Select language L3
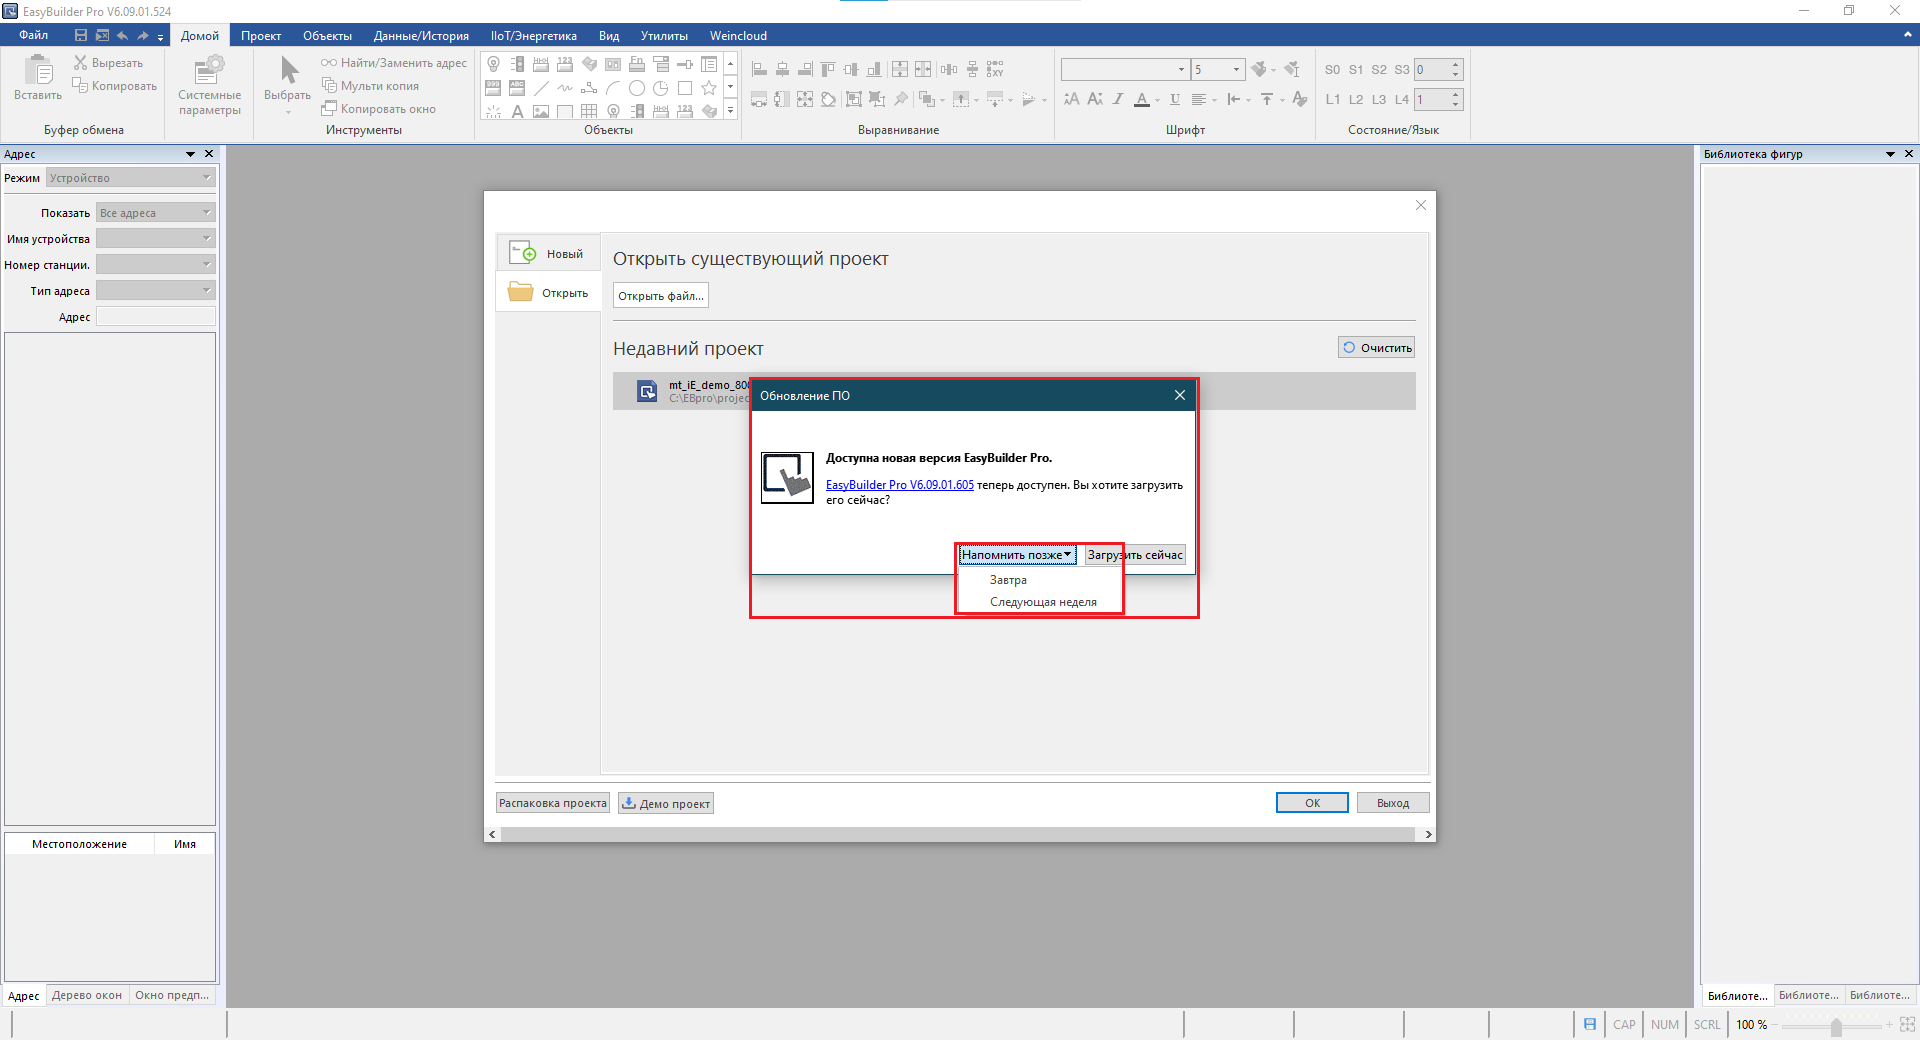The image size is (1920, 1040). [x=1379, y=99]
